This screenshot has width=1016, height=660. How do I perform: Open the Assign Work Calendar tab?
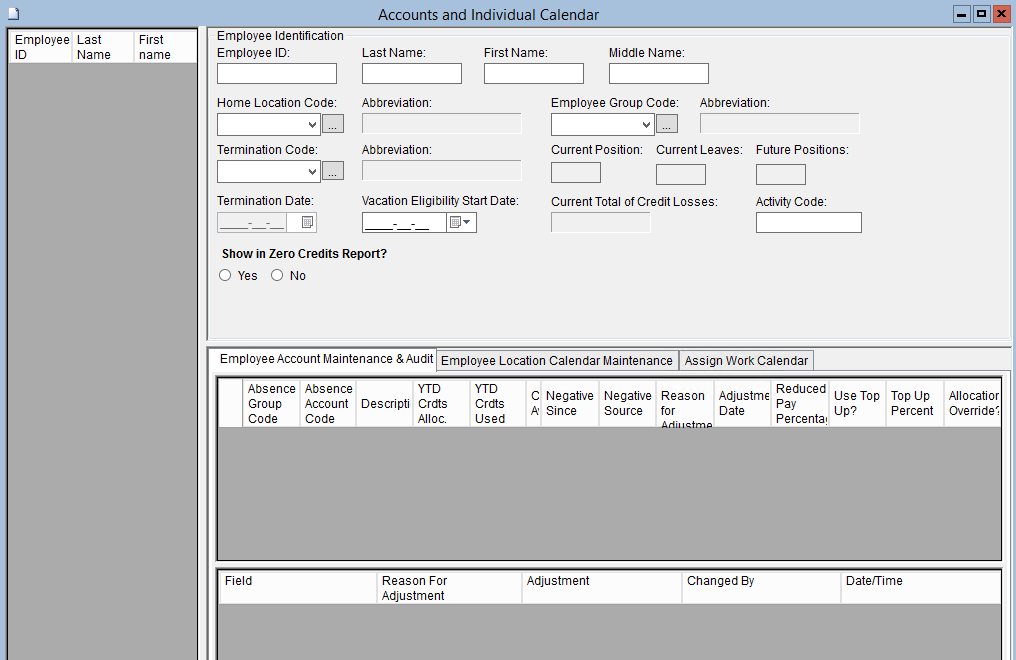tap(746, 360)
